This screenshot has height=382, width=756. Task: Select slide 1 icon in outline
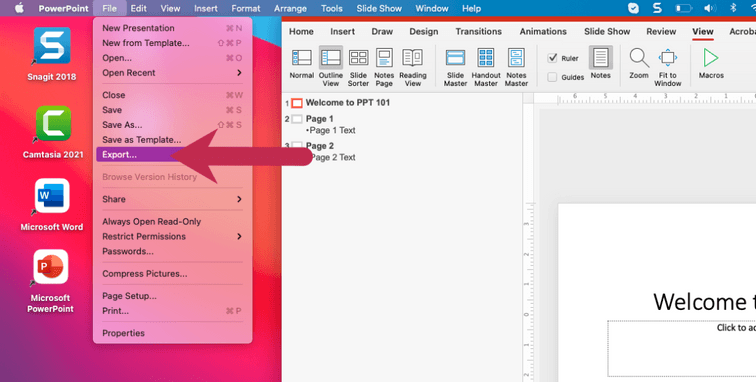(297, 103)
